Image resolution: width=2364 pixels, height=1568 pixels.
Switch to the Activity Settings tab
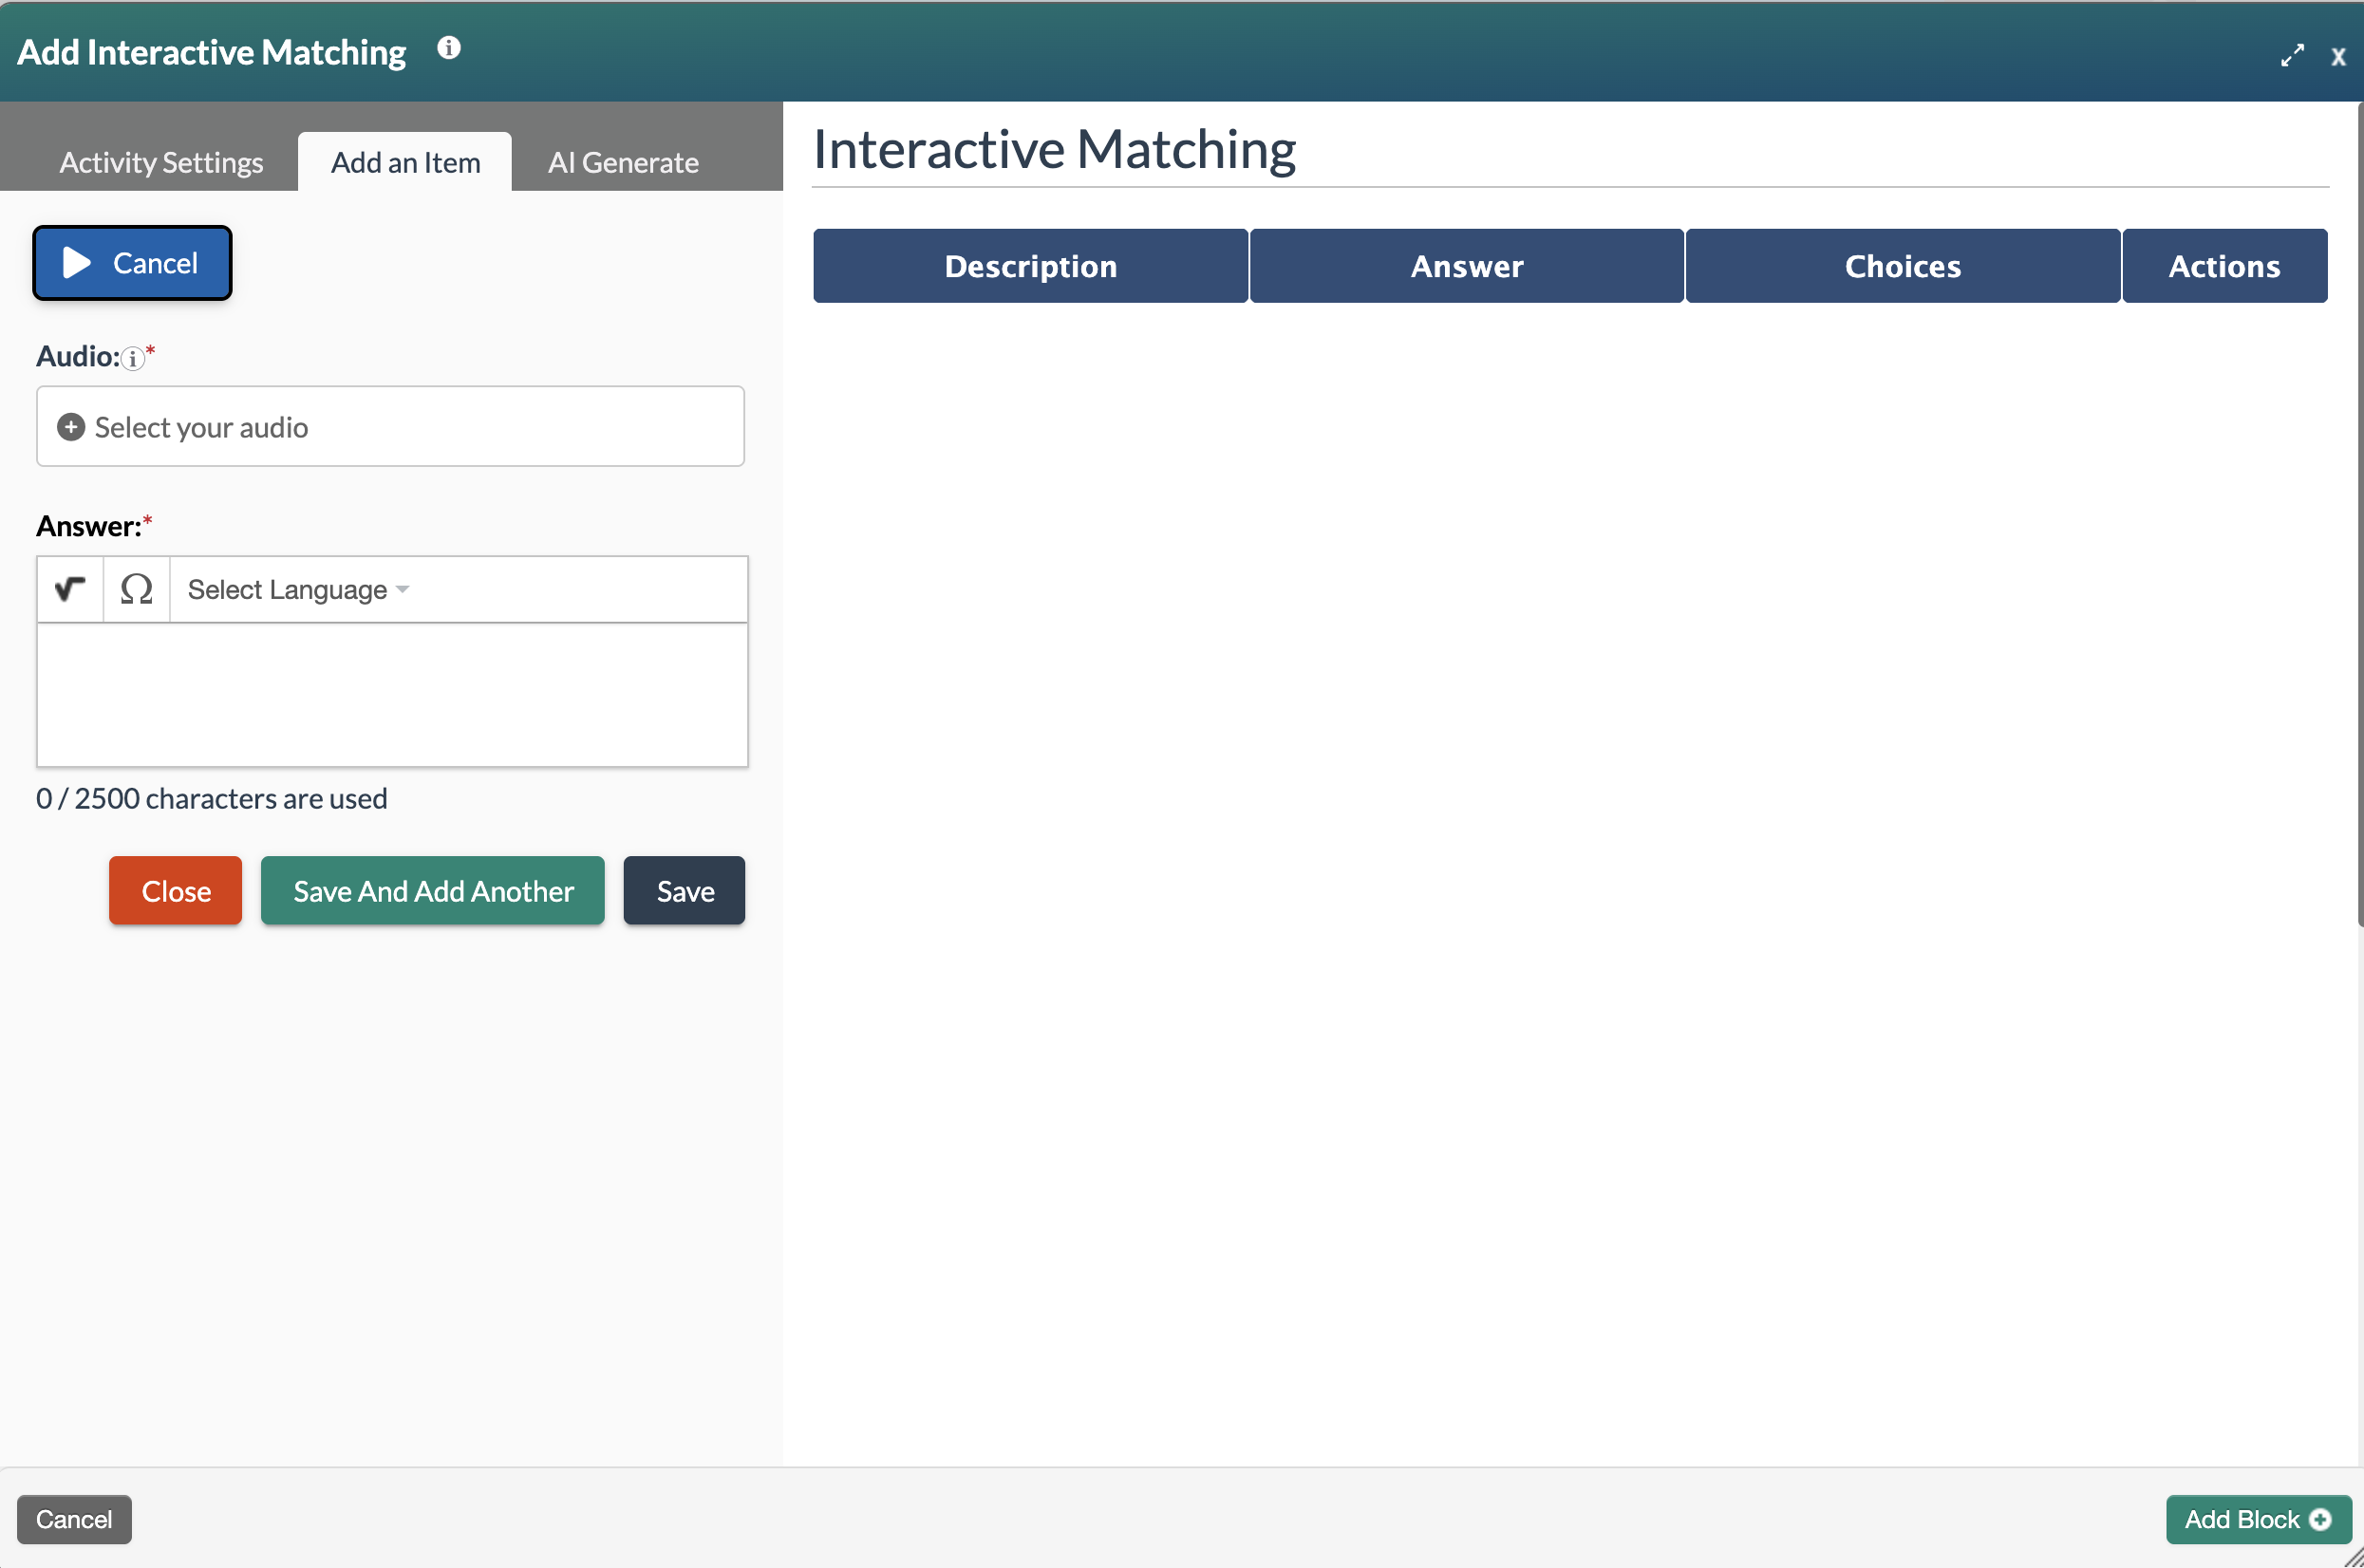point(160,161)
